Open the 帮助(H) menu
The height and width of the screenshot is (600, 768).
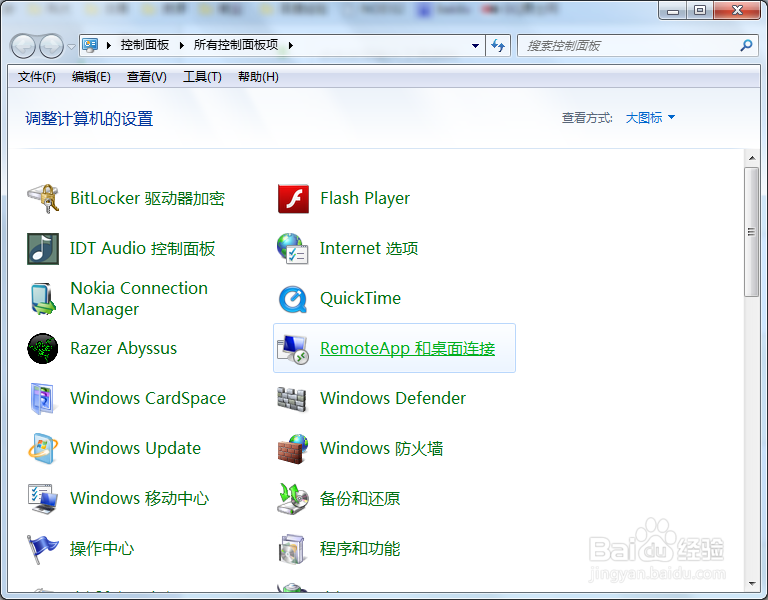pyautogui.click(x=258, y=77)
